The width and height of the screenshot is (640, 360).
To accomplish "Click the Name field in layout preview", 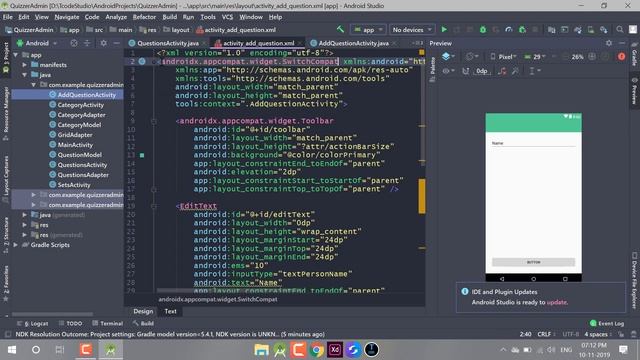I will click(x=533, y=143).
